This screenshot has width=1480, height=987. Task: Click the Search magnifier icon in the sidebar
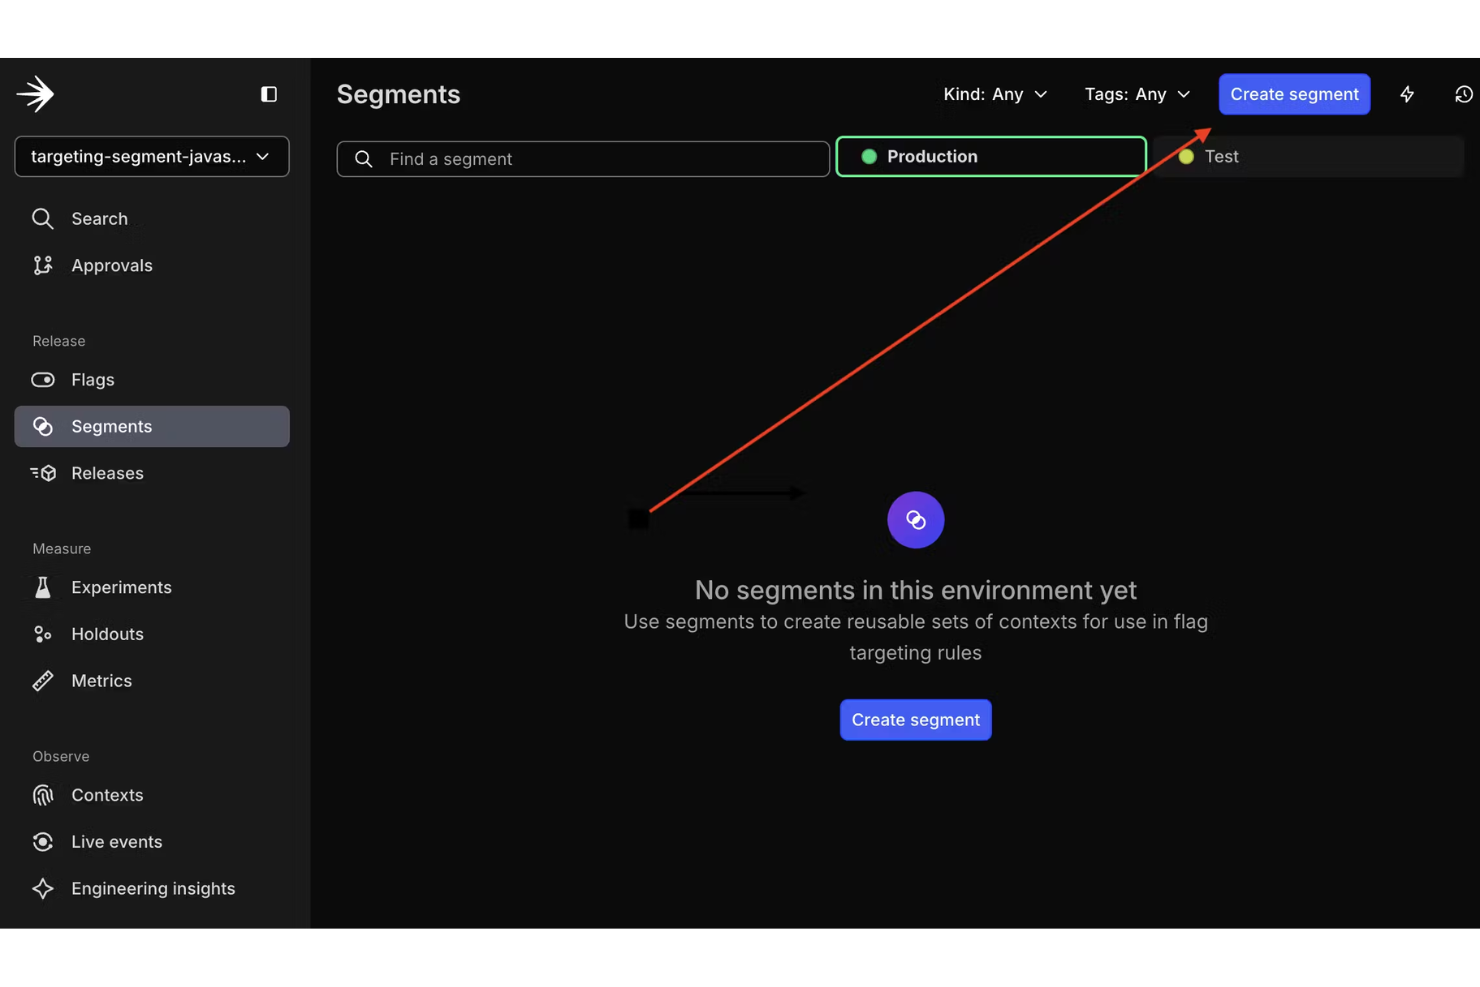[x=43, y=219]
